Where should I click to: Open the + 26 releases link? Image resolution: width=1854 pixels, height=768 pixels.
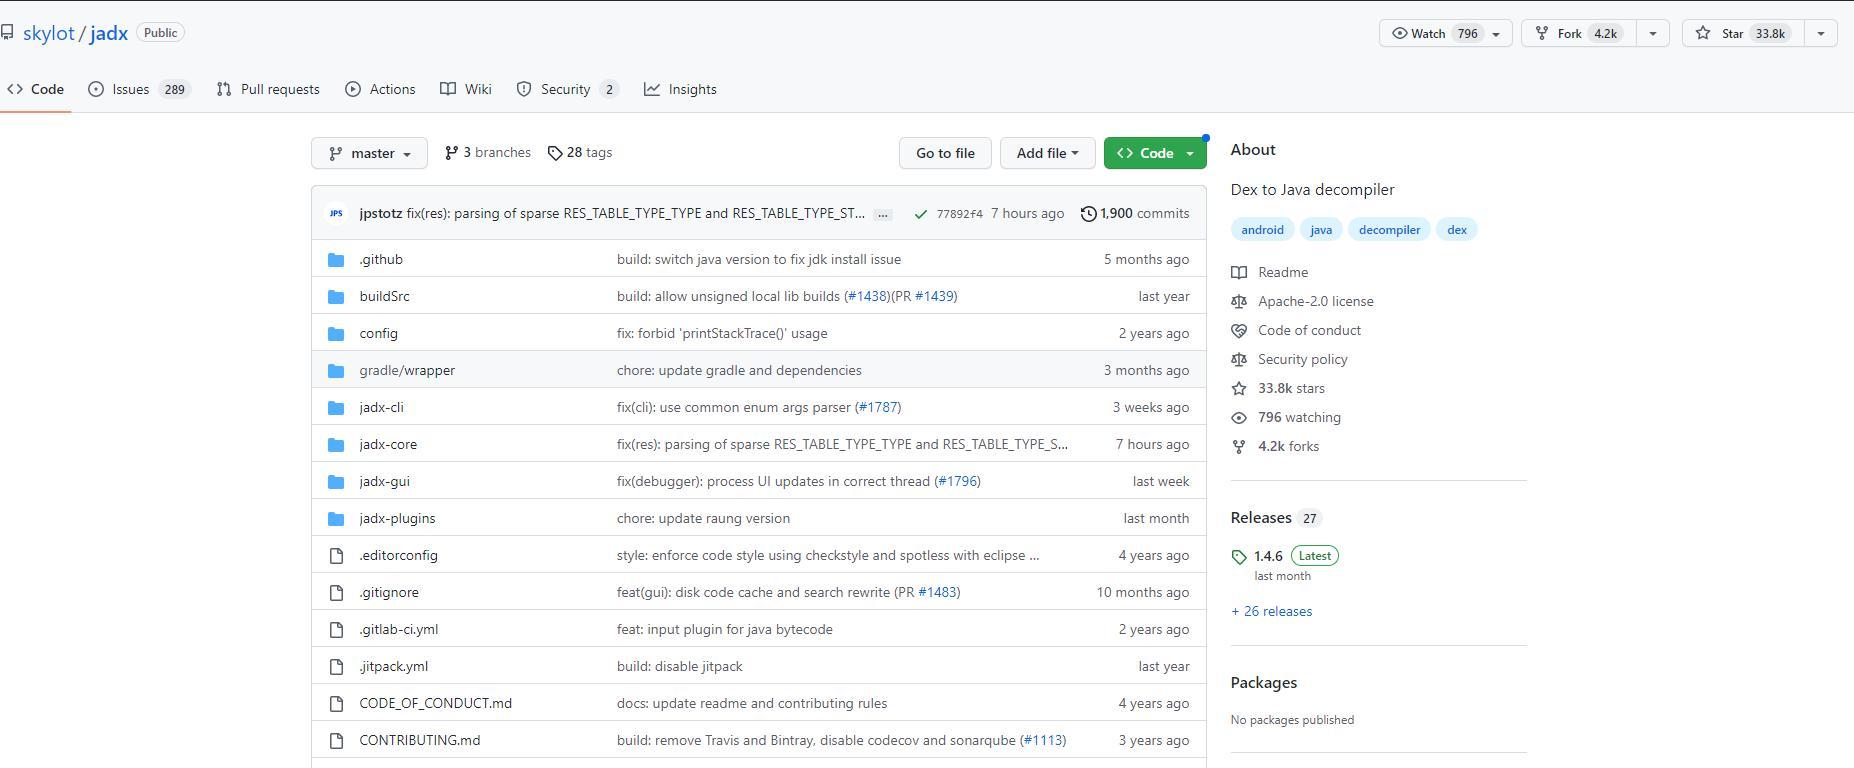(1271, 611)
